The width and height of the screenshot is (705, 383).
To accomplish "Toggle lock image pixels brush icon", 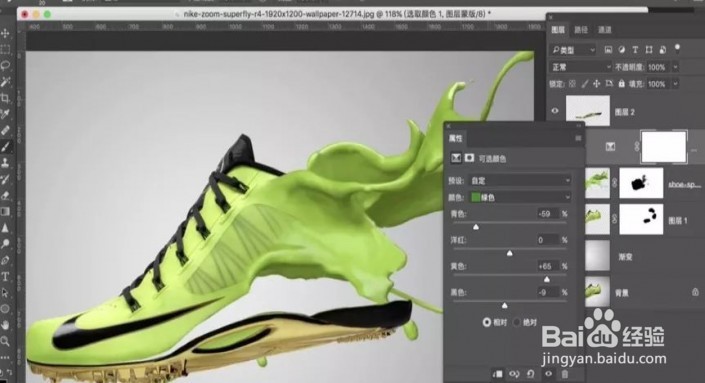I will coord(585,84).
